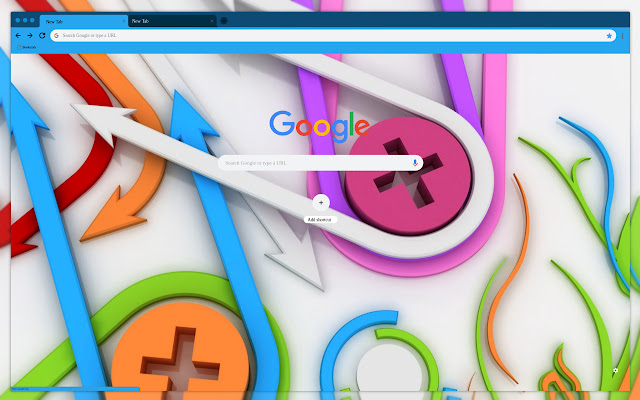Close the first New Tab tab

124,21
